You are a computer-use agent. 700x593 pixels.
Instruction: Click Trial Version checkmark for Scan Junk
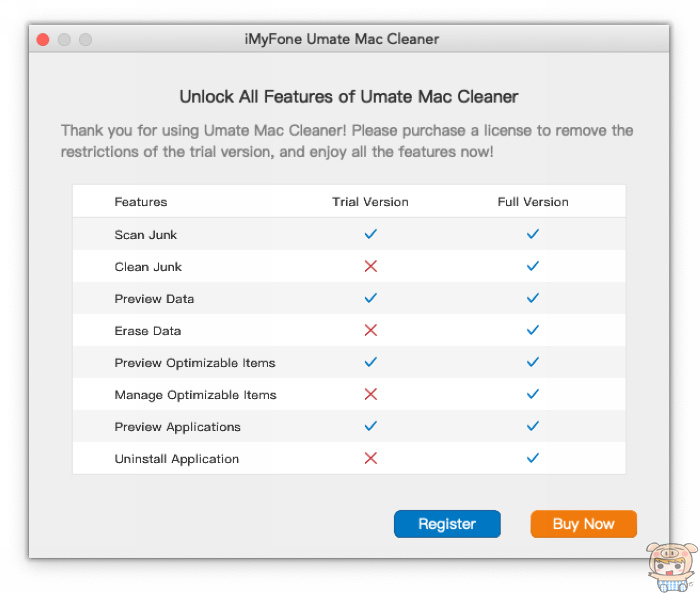click(370, 234)
